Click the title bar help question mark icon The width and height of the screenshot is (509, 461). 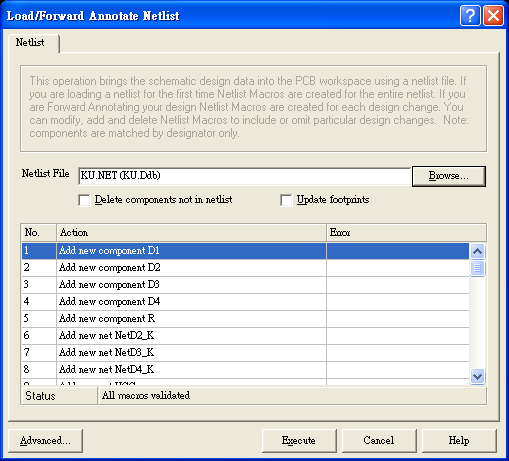tap(470, 16)
